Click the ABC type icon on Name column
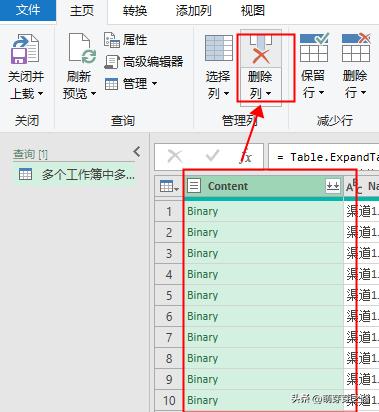Image resolution: width=379 pixels, height=412 pixels. [x=354, y=187]
